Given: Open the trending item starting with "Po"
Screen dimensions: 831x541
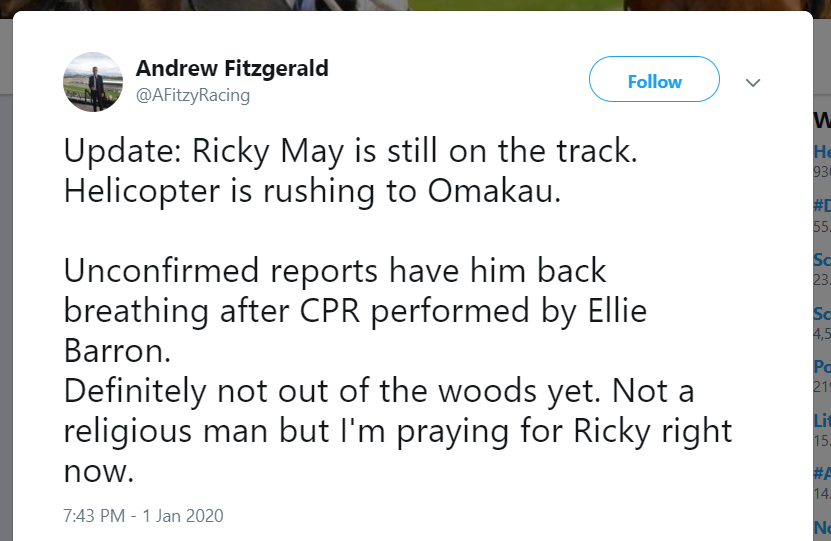Looking at the screenshot, I should 823,366.
